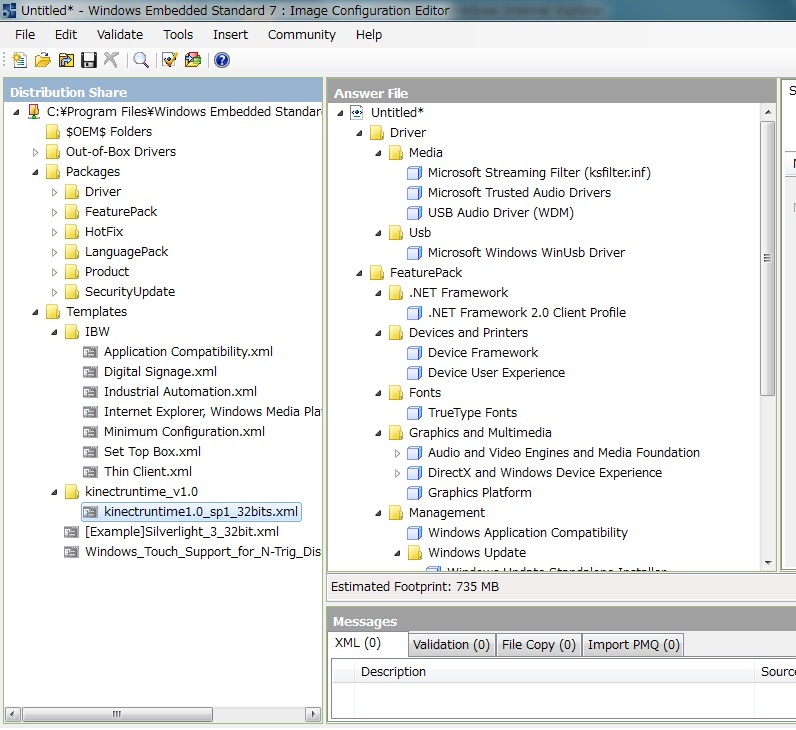
Task: Click the .NET Framework 2.0 Client Profile icon
Action: pos(414,313)
